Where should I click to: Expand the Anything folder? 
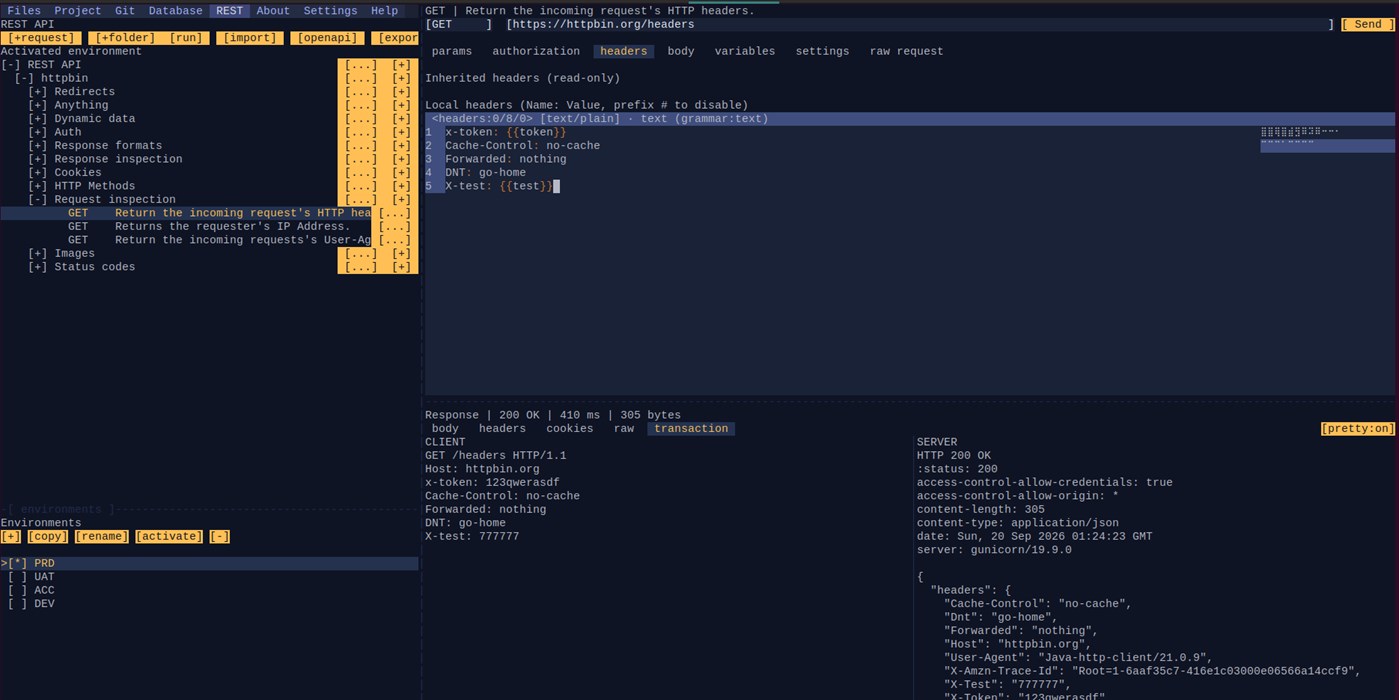(38, 105)
